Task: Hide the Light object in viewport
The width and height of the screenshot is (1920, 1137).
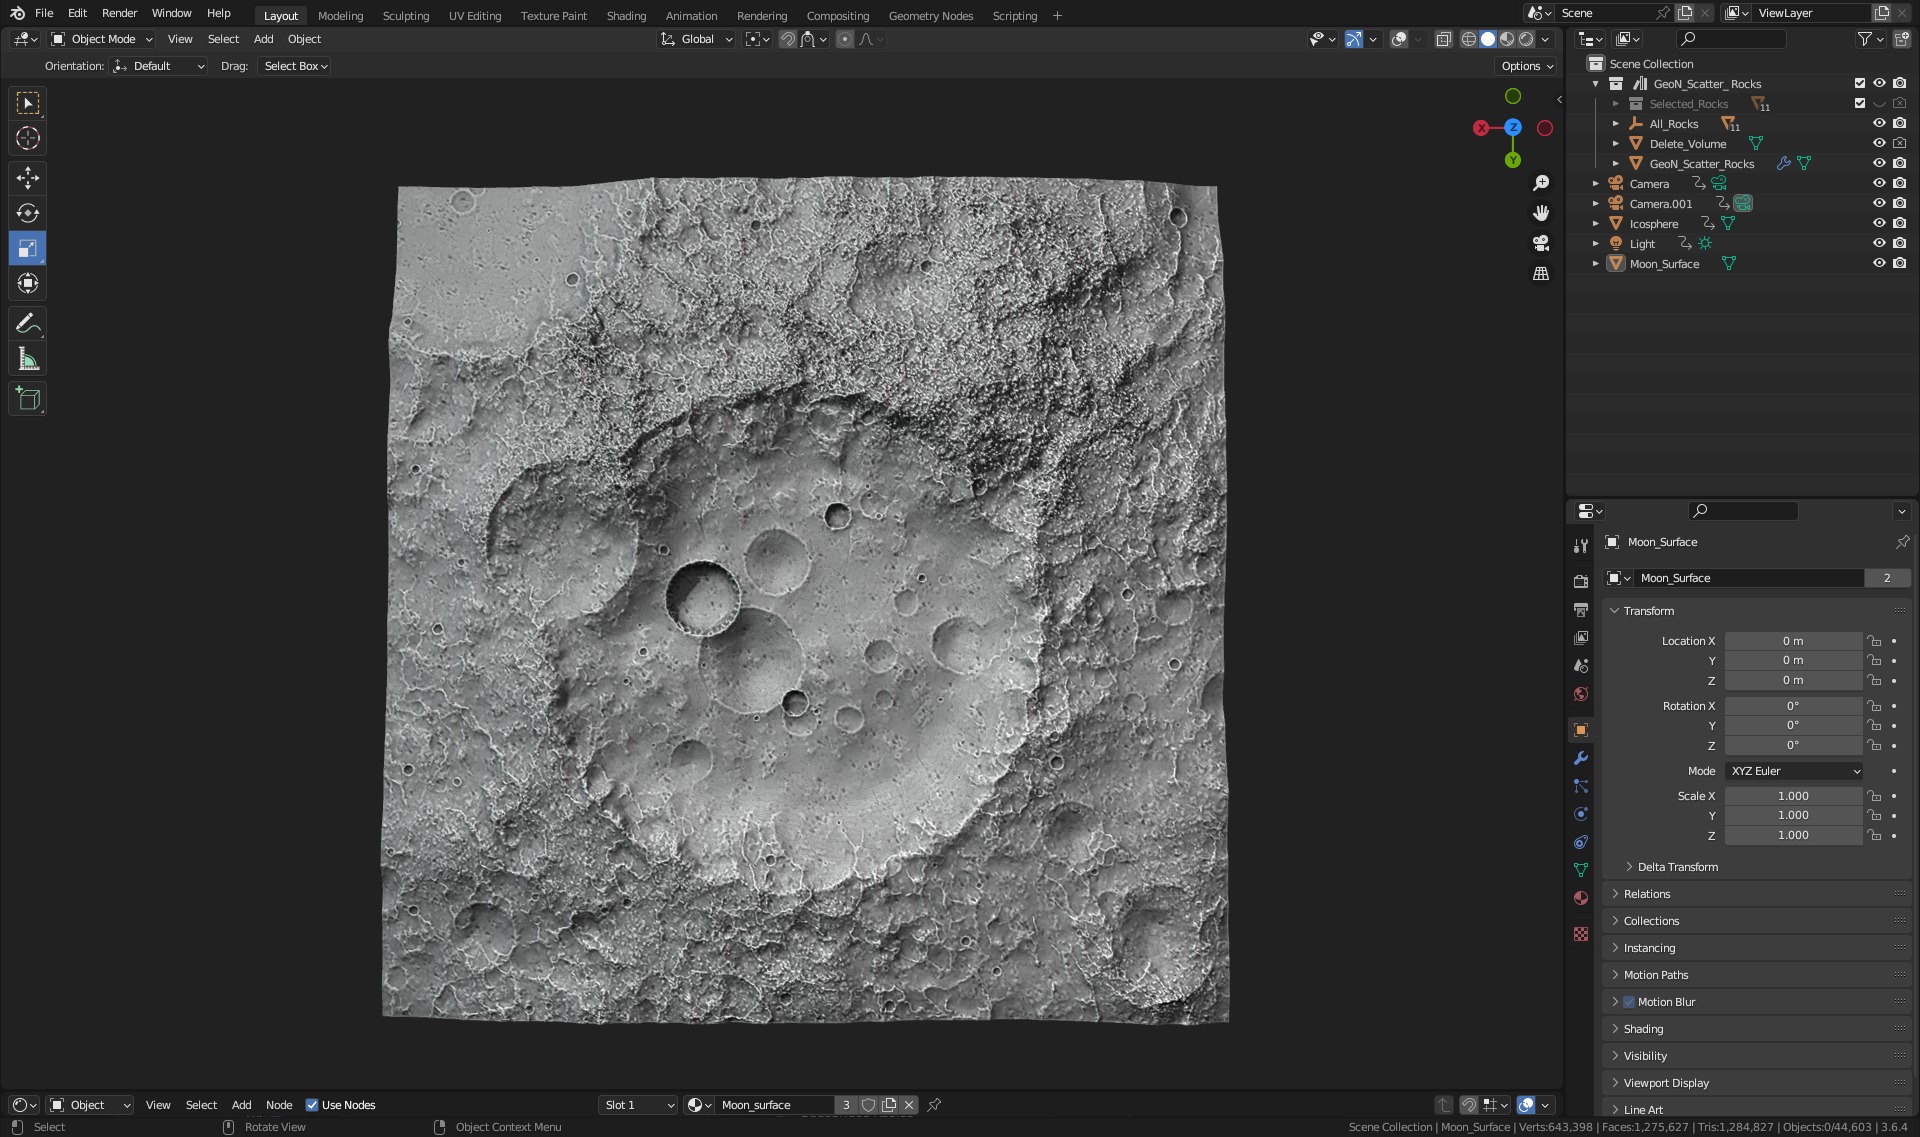Action: pos(1879,243)
